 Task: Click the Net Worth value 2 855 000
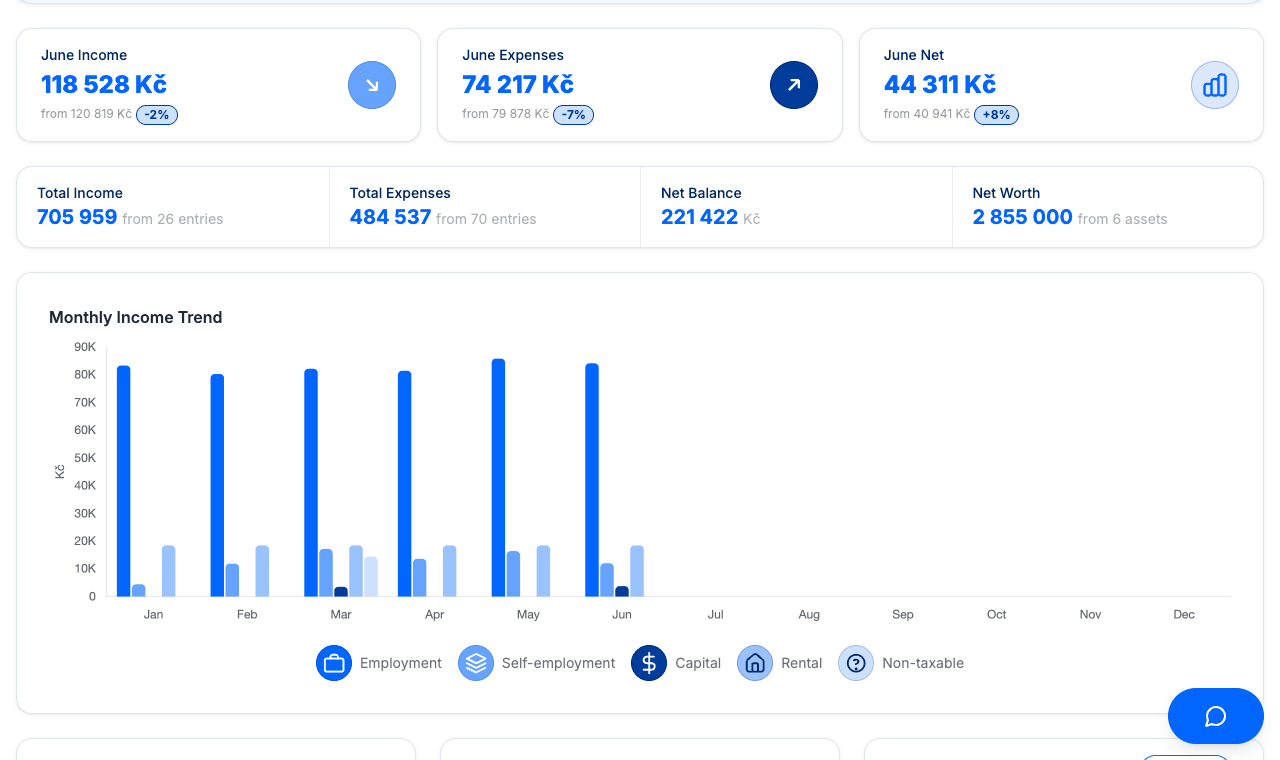(1022, 217)
